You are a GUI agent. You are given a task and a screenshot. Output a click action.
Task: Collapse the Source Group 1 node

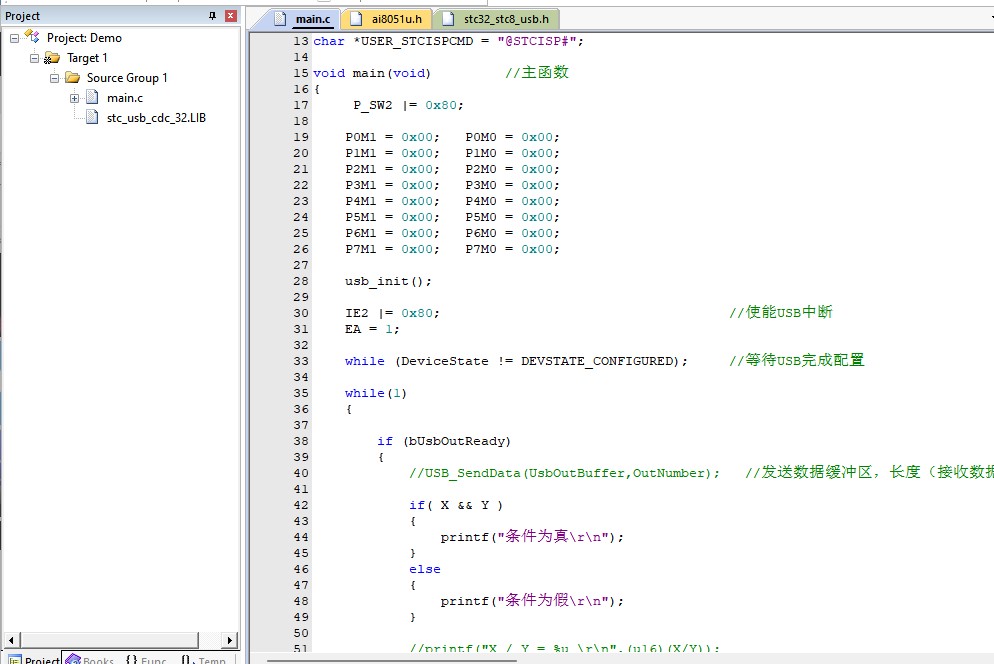(x=55, y=78)
